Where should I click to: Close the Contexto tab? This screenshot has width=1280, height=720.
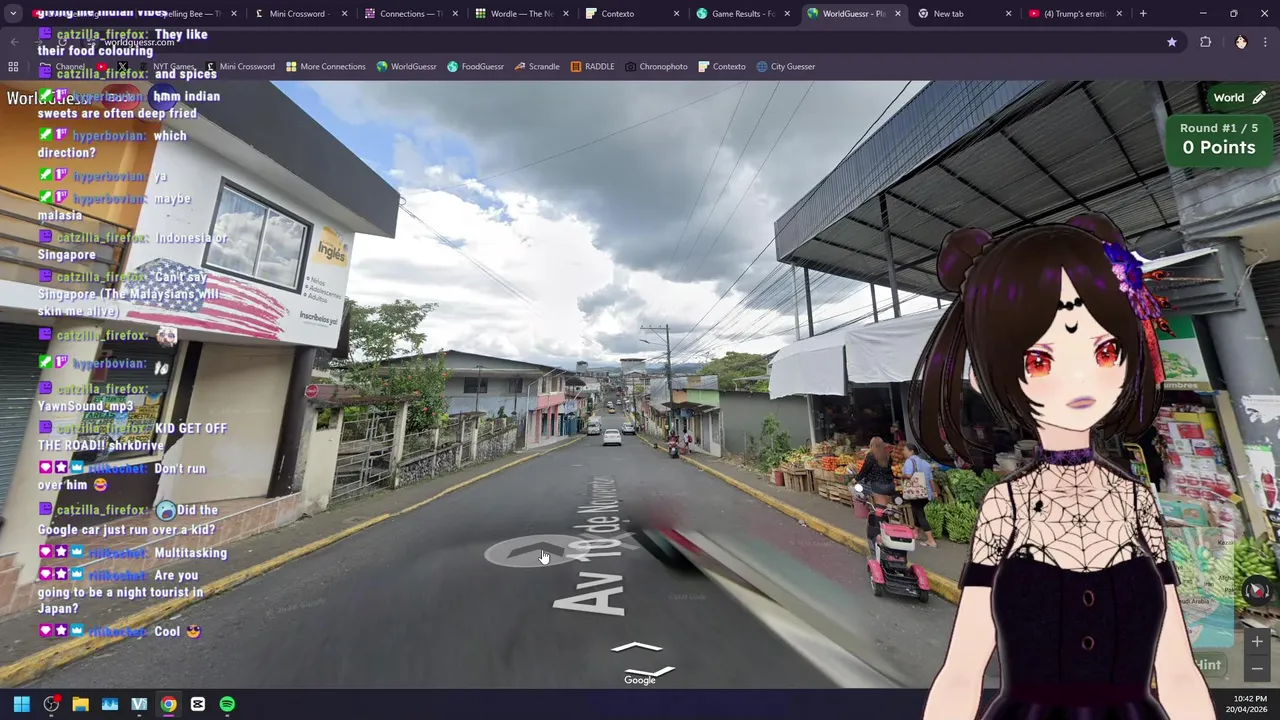pos(676,14)
